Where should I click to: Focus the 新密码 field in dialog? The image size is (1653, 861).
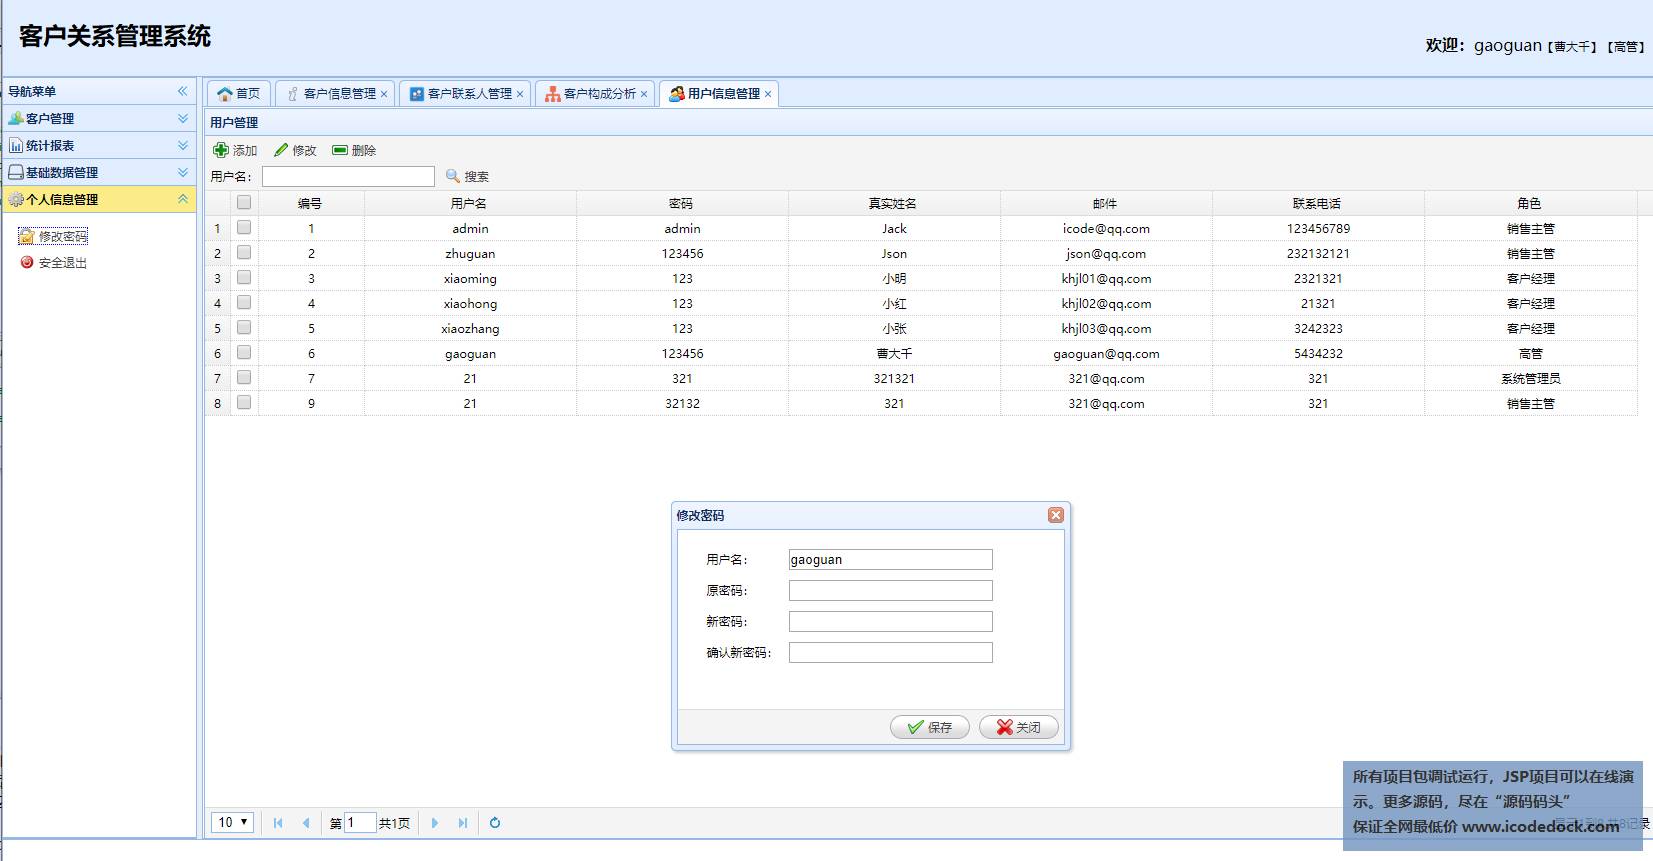pos(891,621)
